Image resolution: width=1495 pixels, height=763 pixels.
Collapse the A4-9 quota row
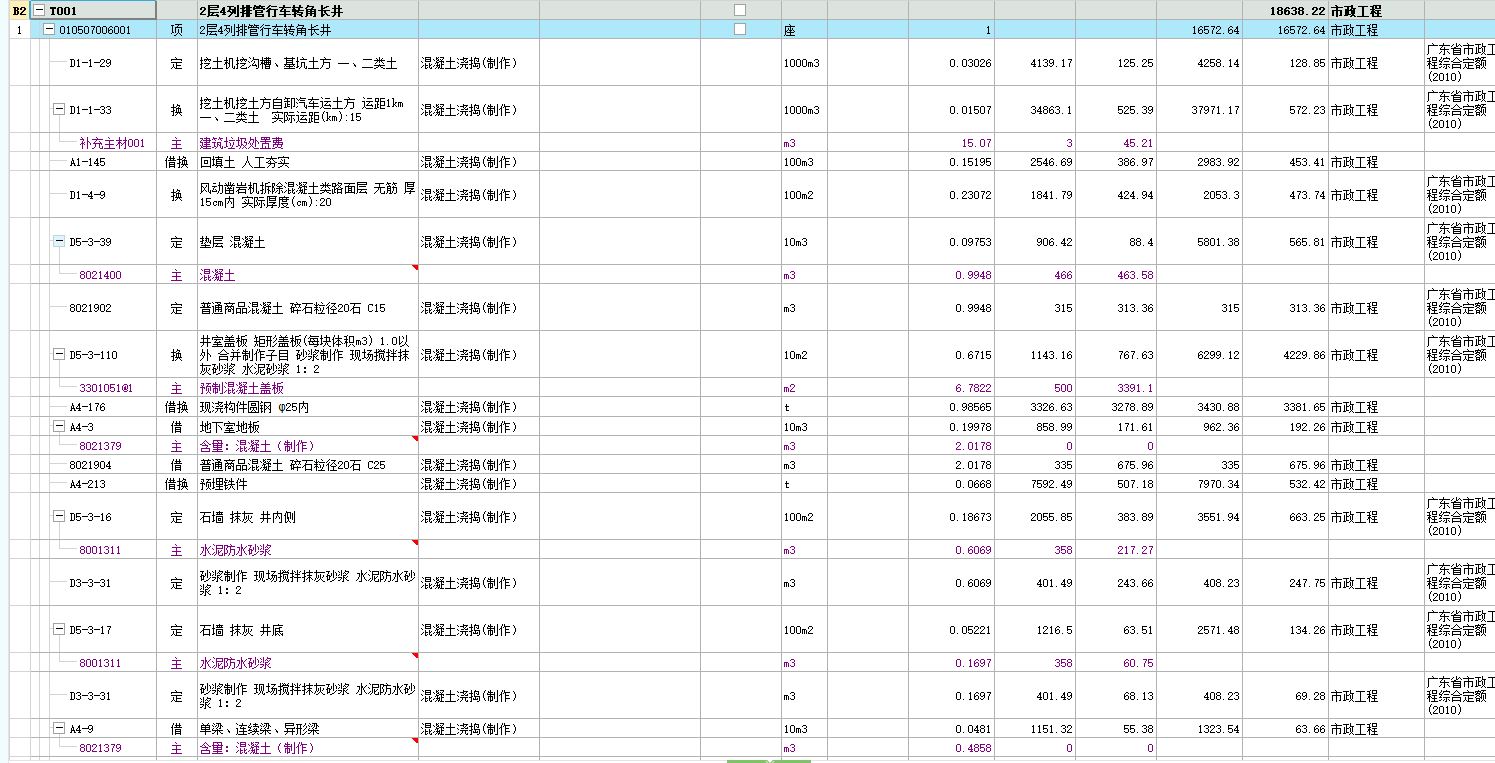59,729
